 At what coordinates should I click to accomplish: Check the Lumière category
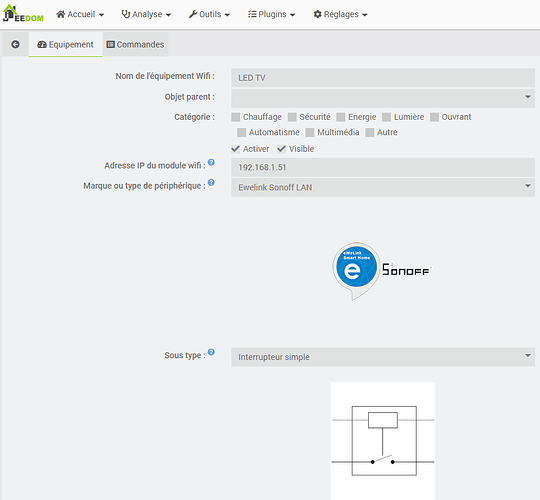386,117
